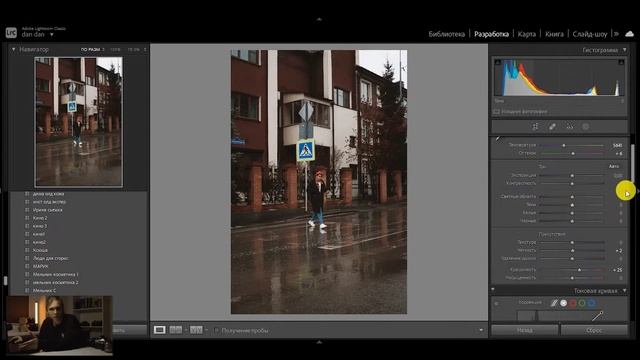The image size is (640, 360).
Task: Click the Lightroom Classic Lrc logo icon
Action: pyautogui.click(x=11, y=32)
